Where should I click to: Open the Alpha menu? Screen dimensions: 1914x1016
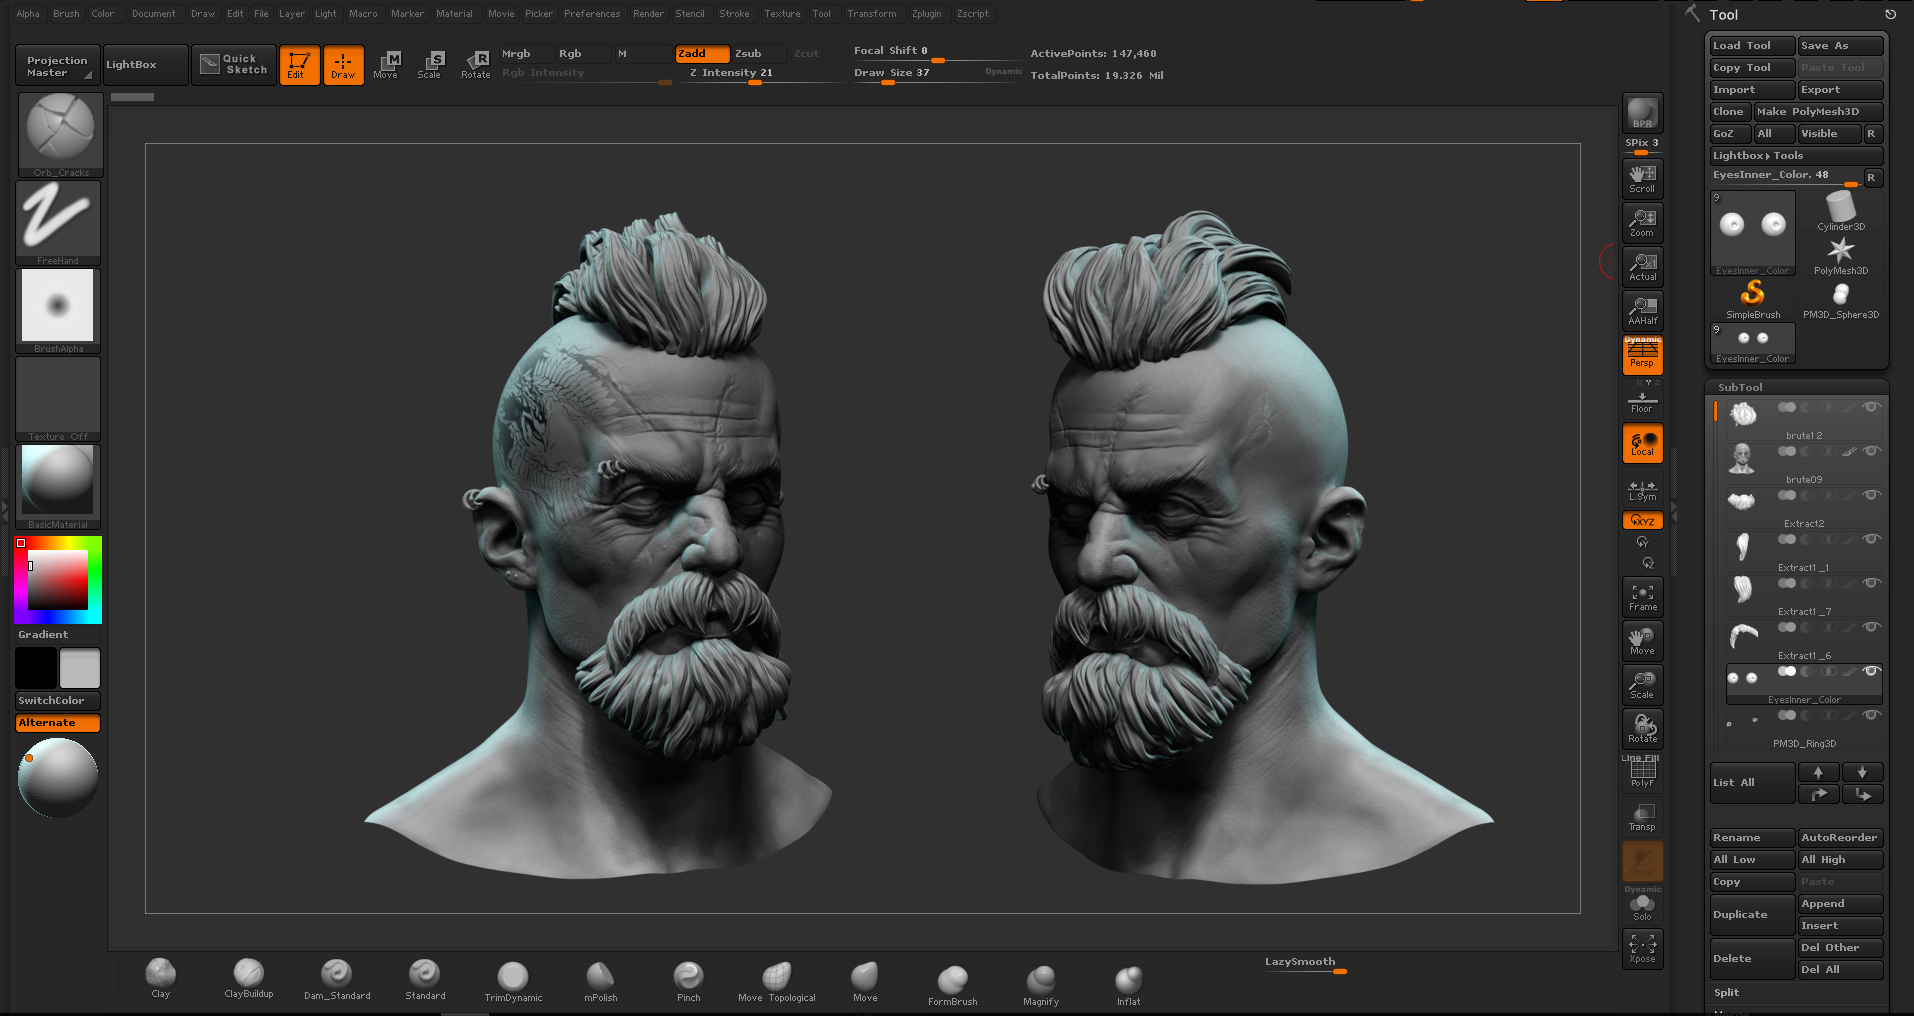[x=28, y=14]
